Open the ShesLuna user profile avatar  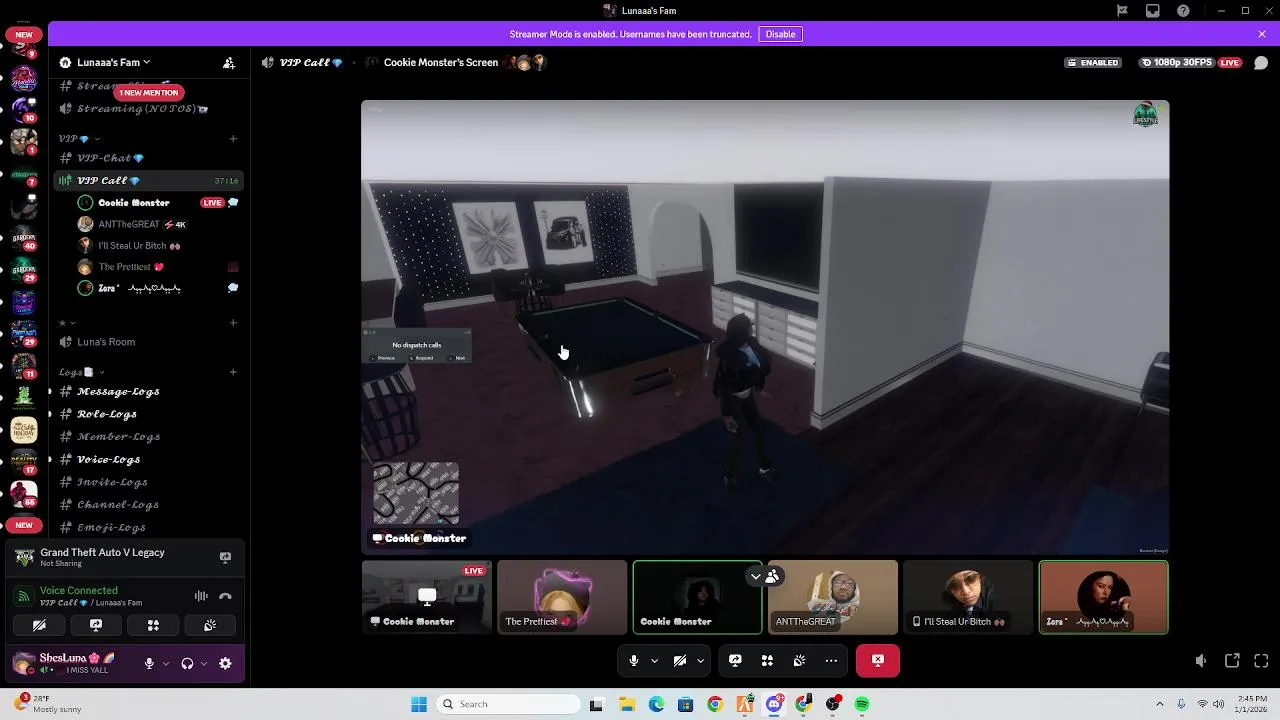24,662
